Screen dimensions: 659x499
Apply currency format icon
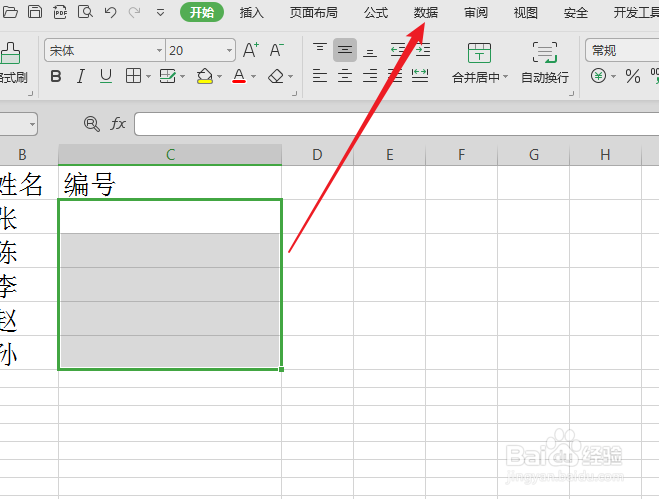coord(598,76)
